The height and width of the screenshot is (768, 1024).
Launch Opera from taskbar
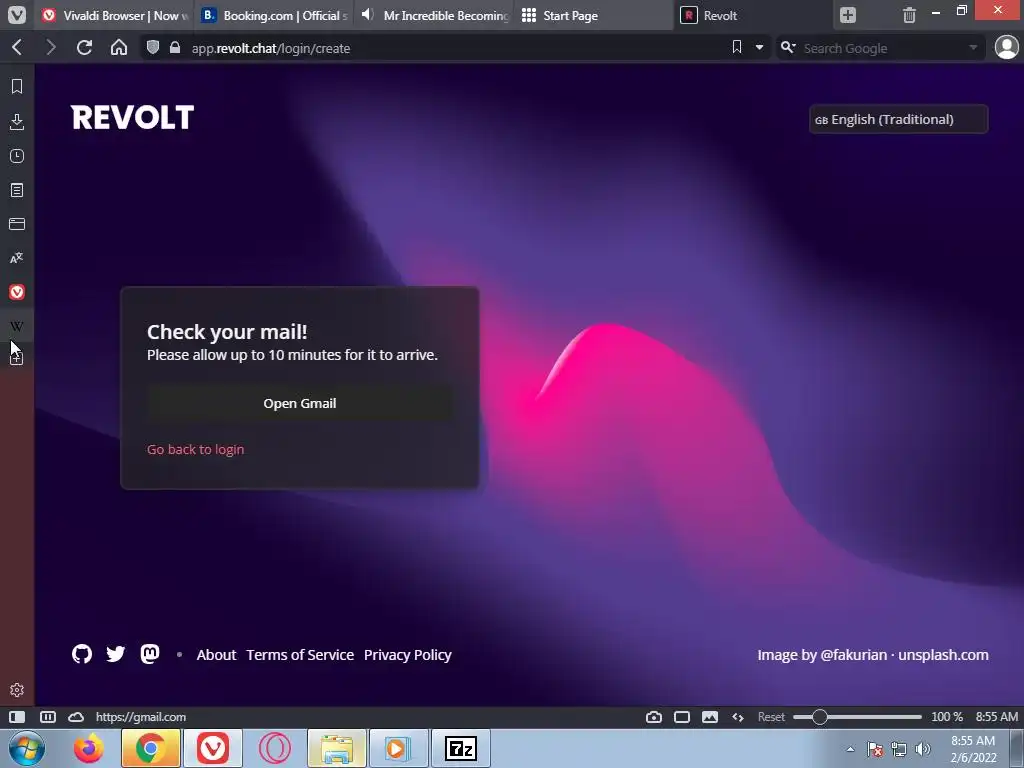[274, 748]
